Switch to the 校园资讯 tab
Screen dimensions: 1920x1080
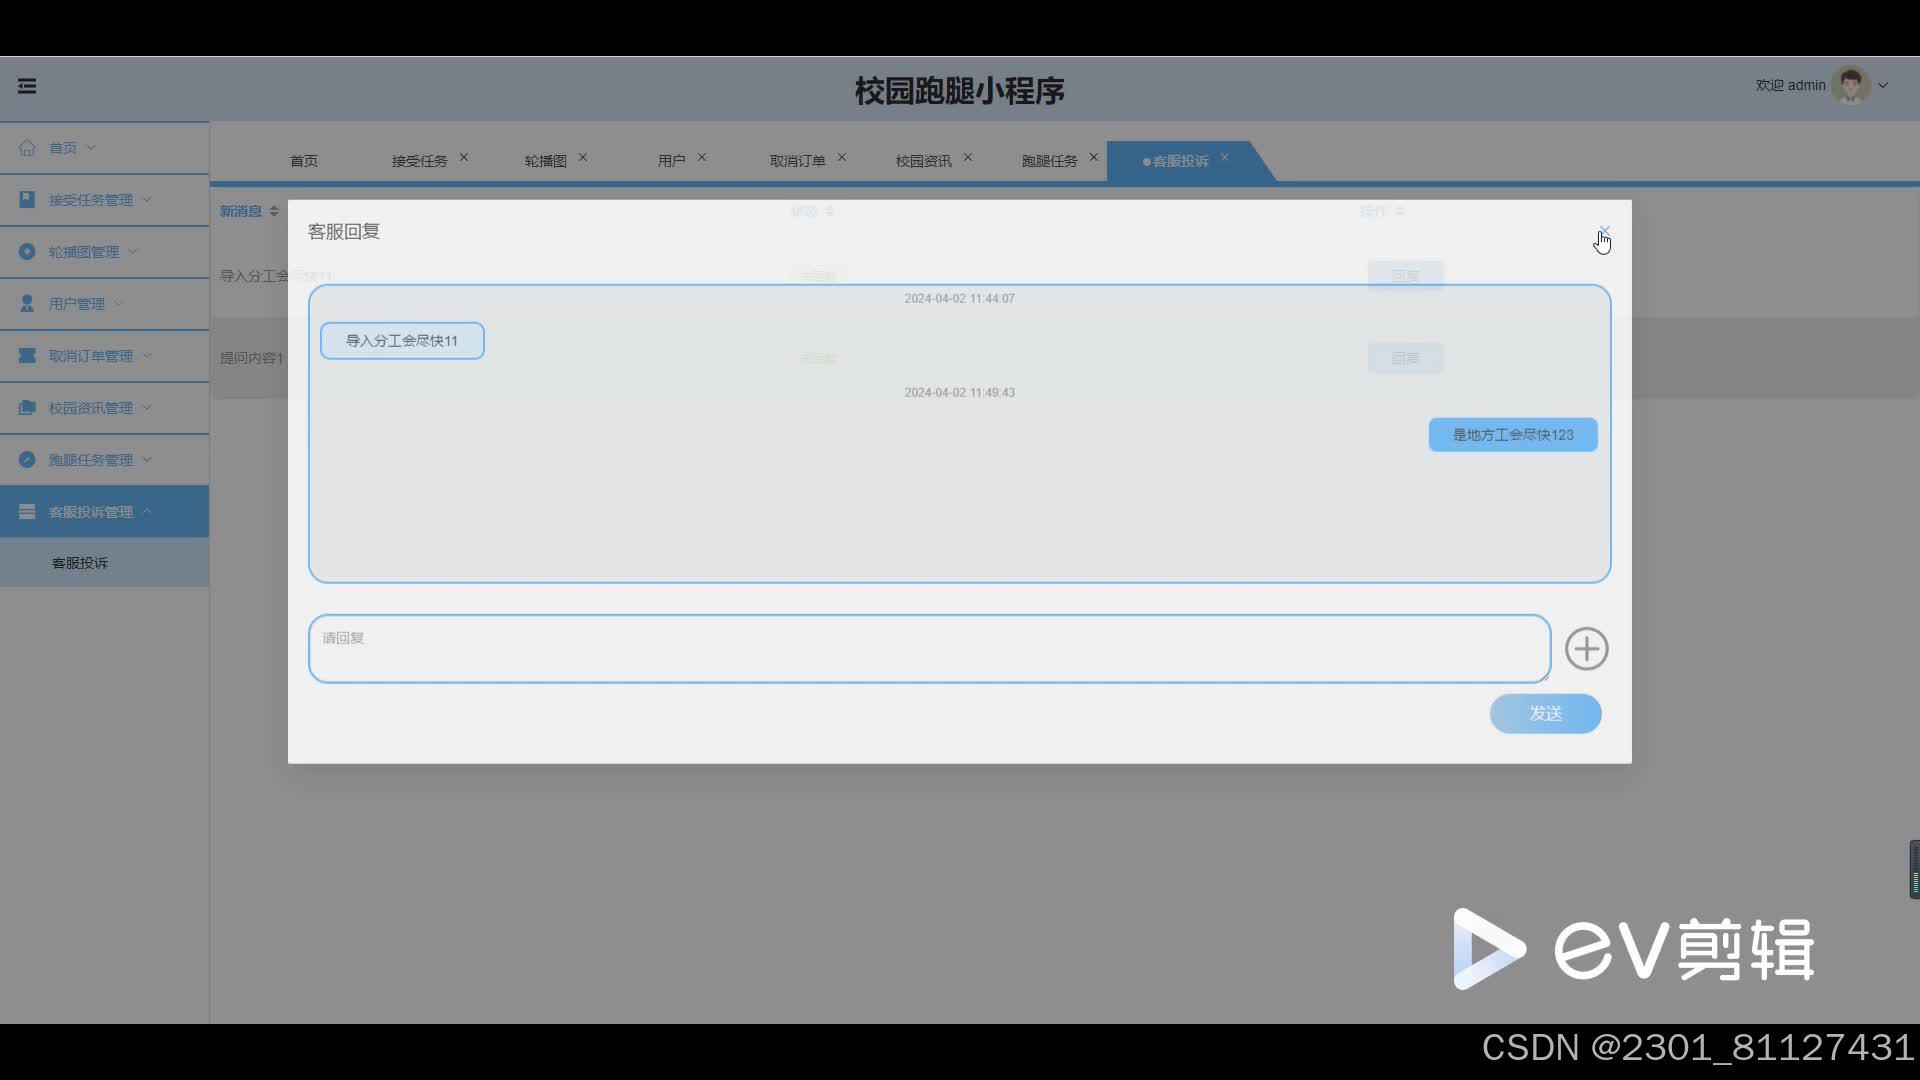pyautogui.click(x=923, y=161)
